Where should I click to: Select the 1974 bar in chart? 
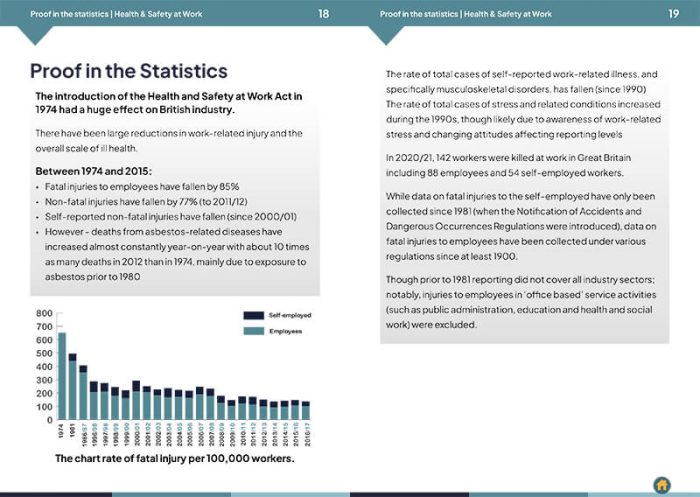[62, 376]
